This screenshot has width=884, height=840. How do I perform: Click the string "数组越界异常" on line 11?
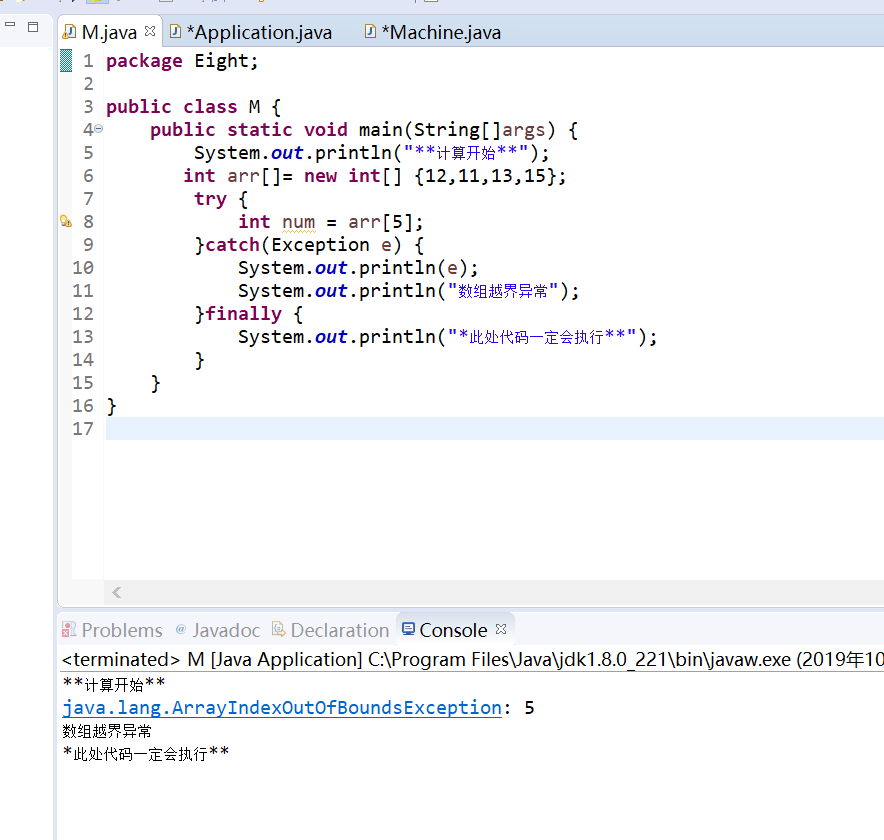point(503,291)
